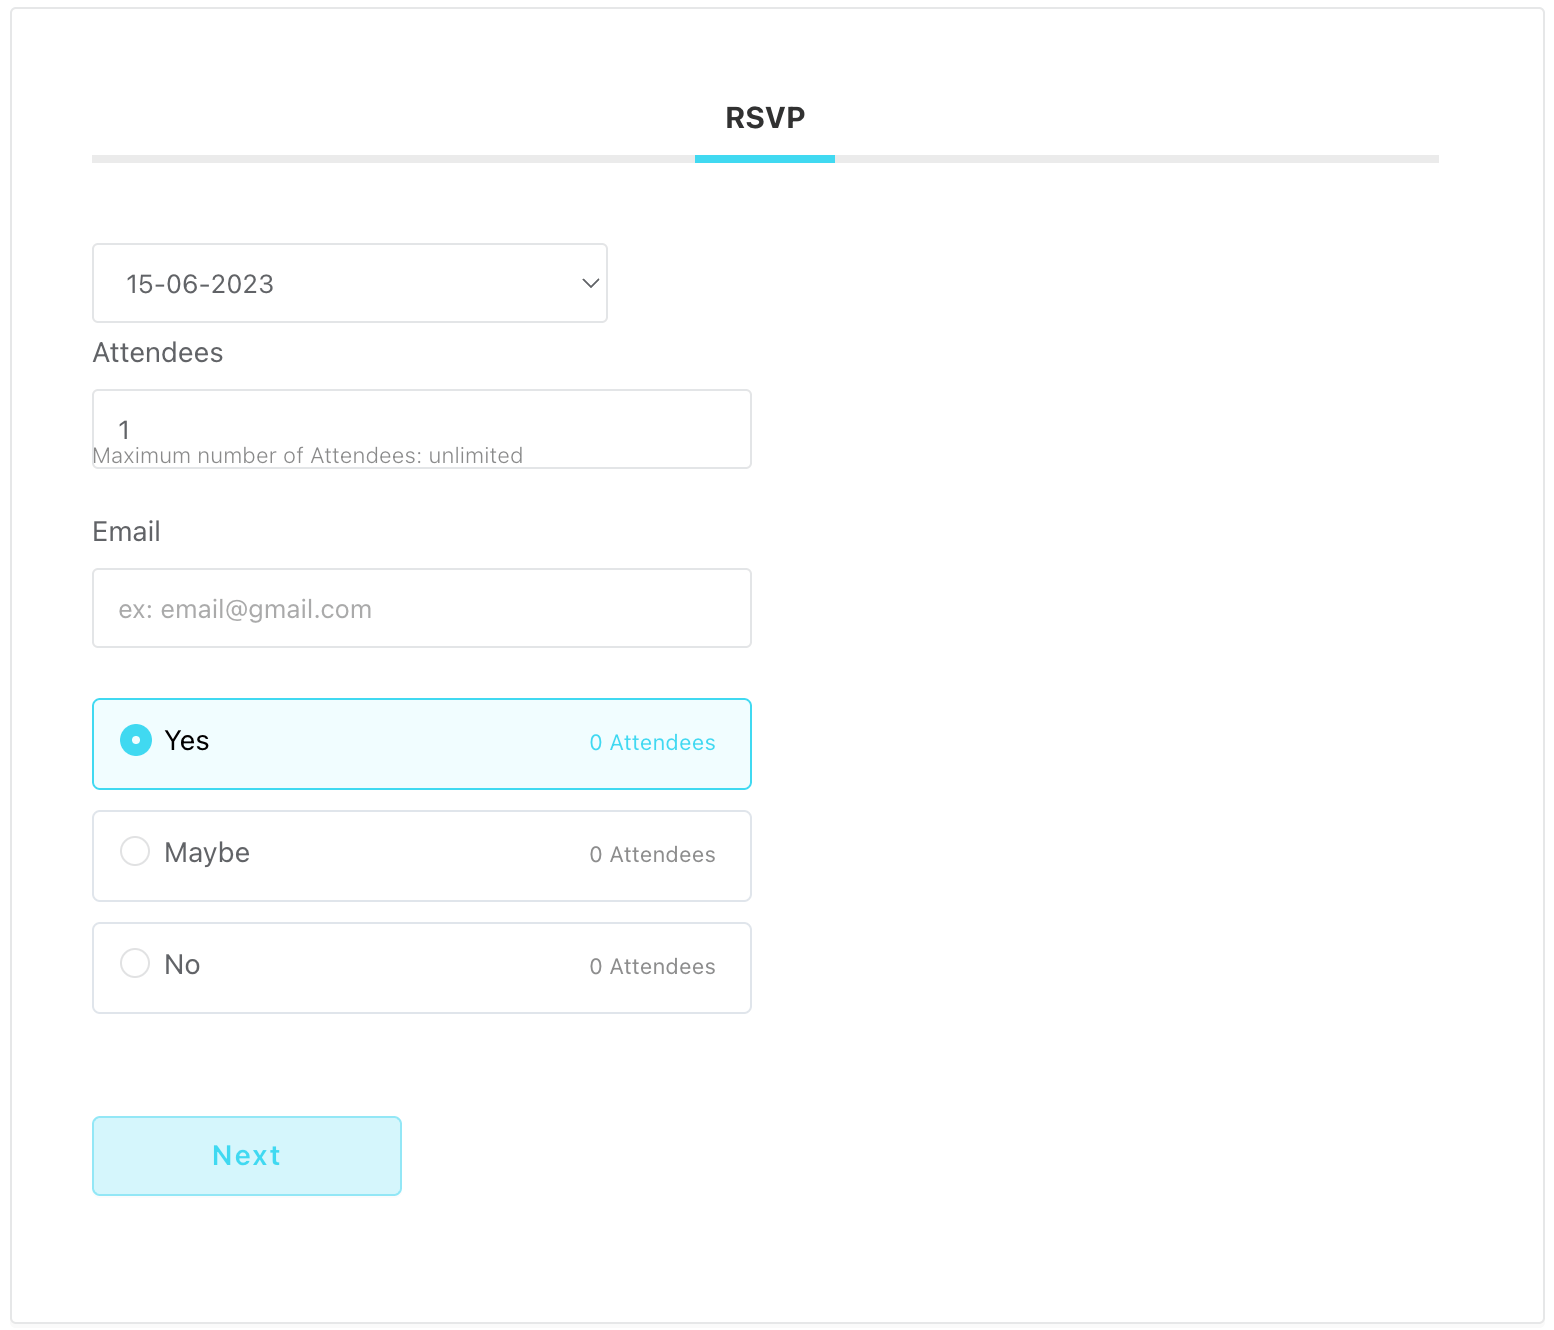The image size is (1554, 1330).
Task: Click into the Email input field
Action: tap(421, 609)
